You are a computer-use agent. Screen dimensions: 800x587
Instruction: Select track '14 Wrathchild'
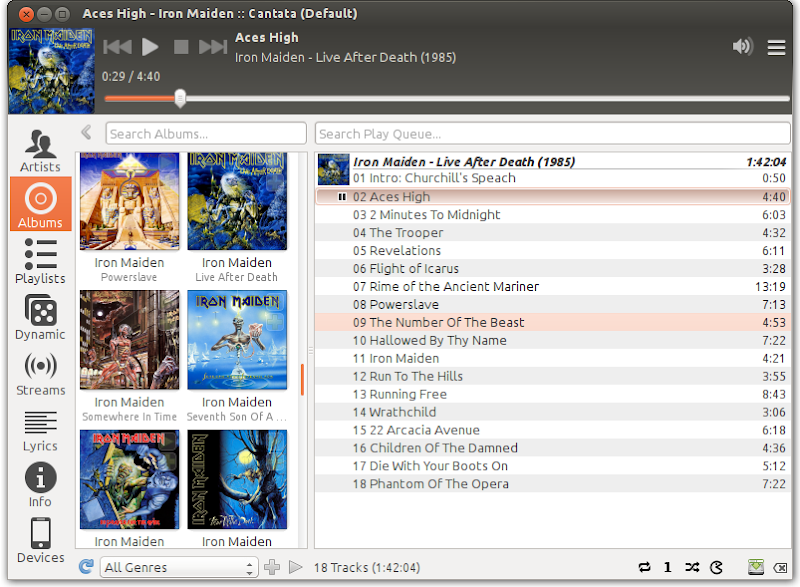tap(553, 412)
